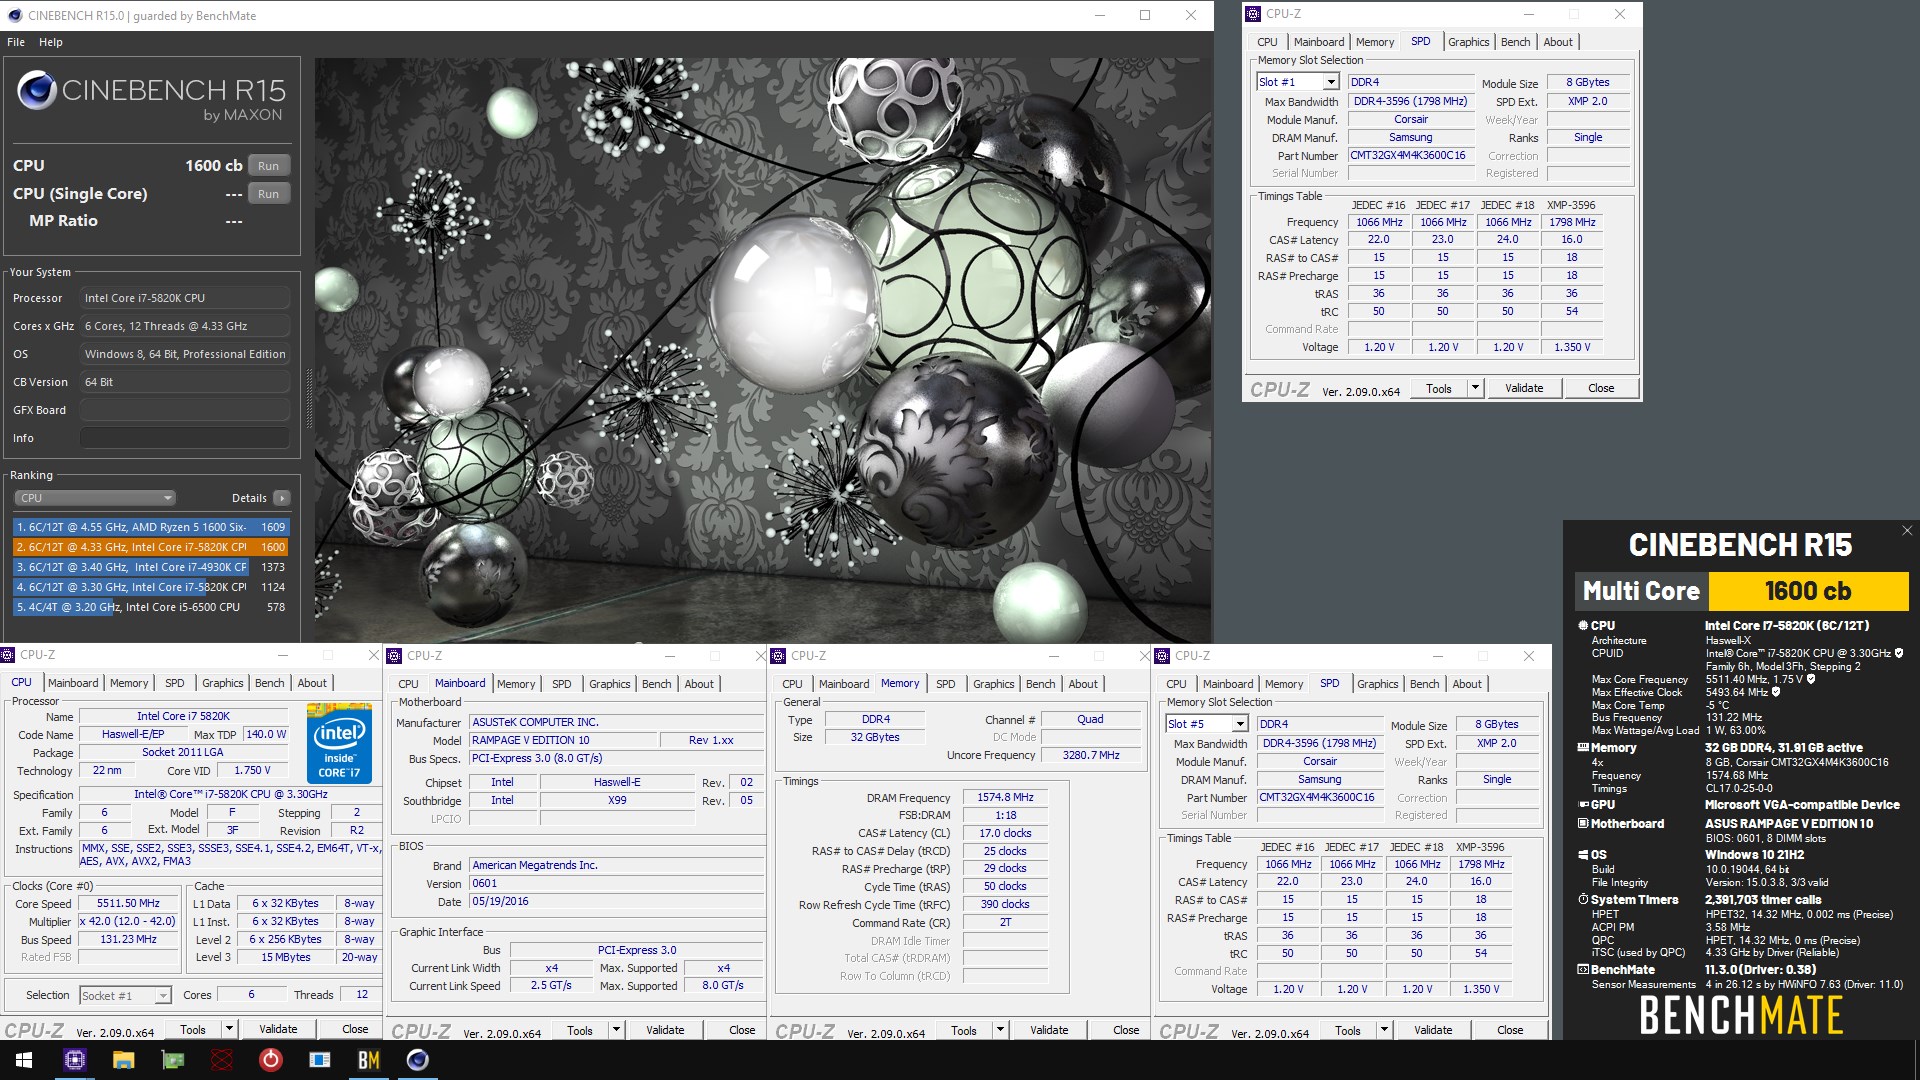The width and height of the screenshot is (1920, 1080).
Task: Run the CPU Single Core benchmark
Action: coord(268,194)
